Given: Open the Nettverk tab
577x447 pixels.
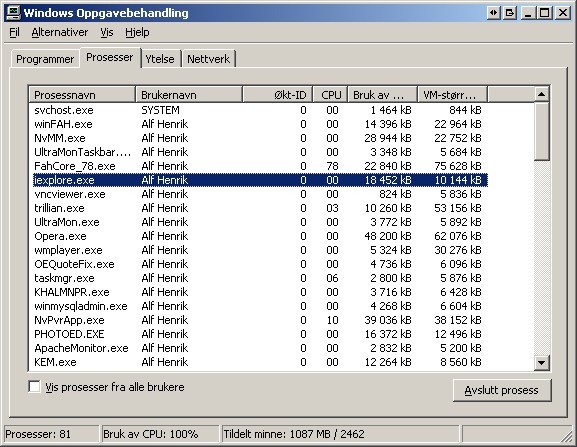Looking at the screenshot, I should point(208,59).
